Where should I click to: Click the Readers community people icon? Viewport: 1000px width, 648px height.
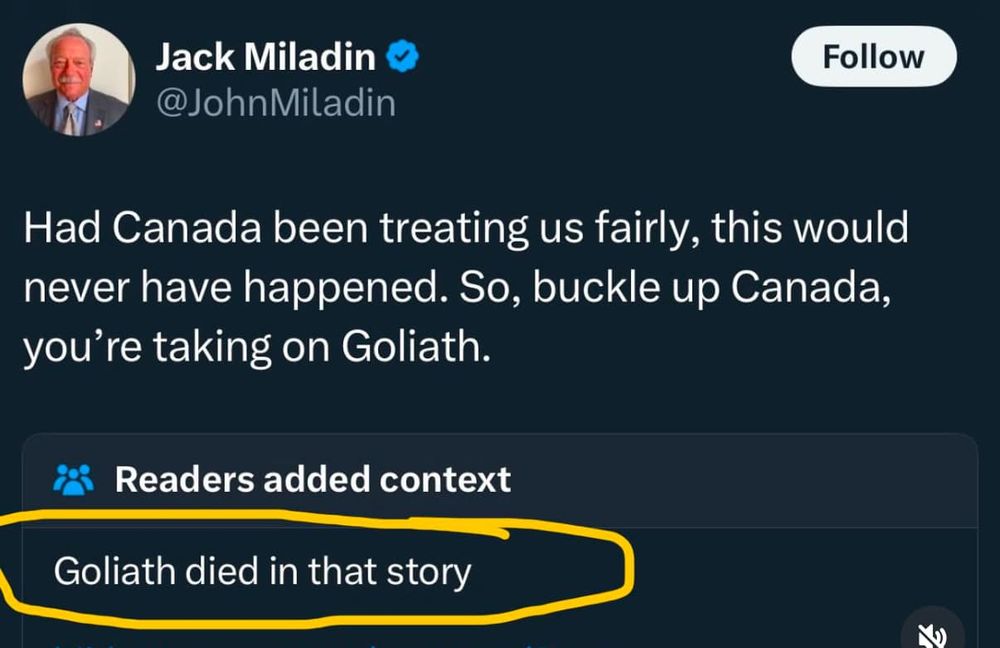point(72,481)
